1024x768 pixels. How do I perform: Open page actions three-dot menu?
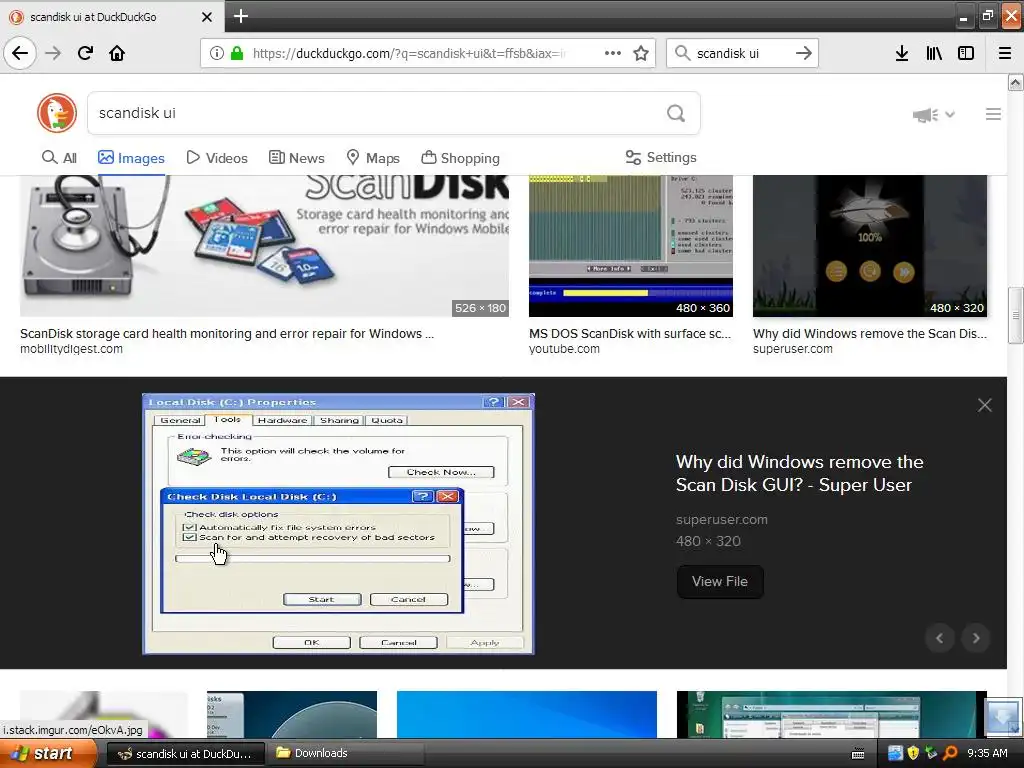613,53
